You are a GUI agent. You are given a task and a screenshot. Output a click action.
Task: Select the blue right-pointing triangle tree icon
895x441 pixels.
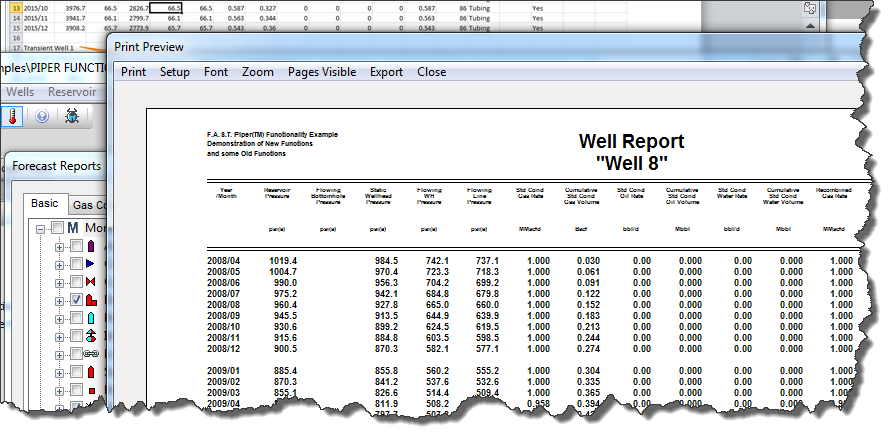point(91,263)
